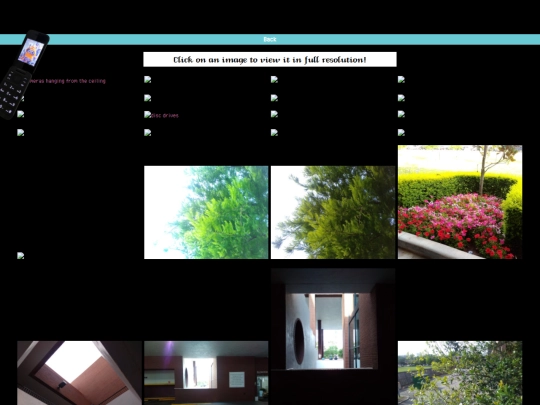Open the brick corridor with round window photo
540x405 pixels.
click(x=333, y=336)
